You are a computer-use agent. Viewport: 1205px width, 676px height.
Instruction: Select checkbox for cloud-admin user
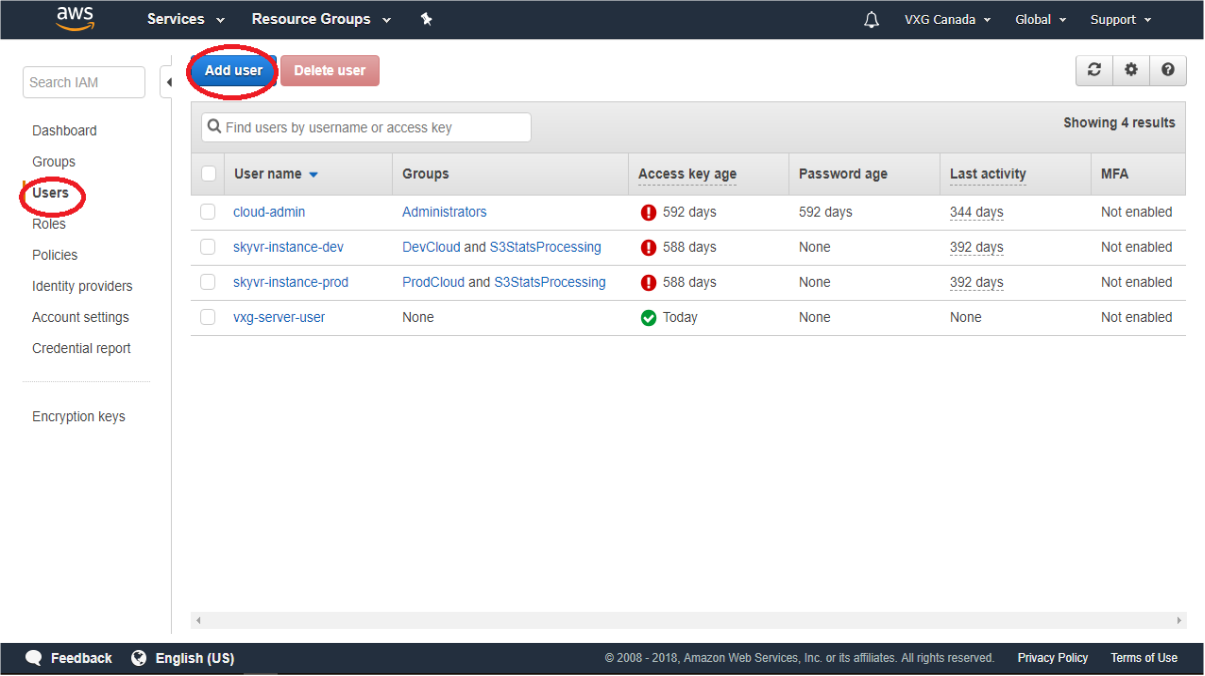[x=208, y=212]
